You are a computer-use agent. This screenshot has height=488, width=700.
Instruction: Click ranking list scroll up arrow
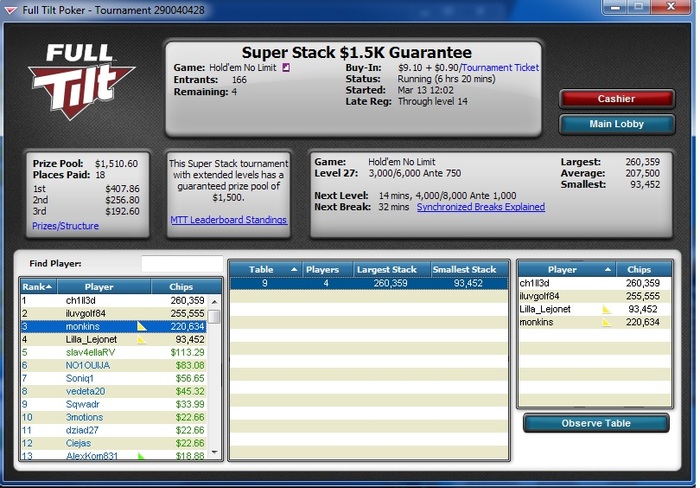point(215,301)
